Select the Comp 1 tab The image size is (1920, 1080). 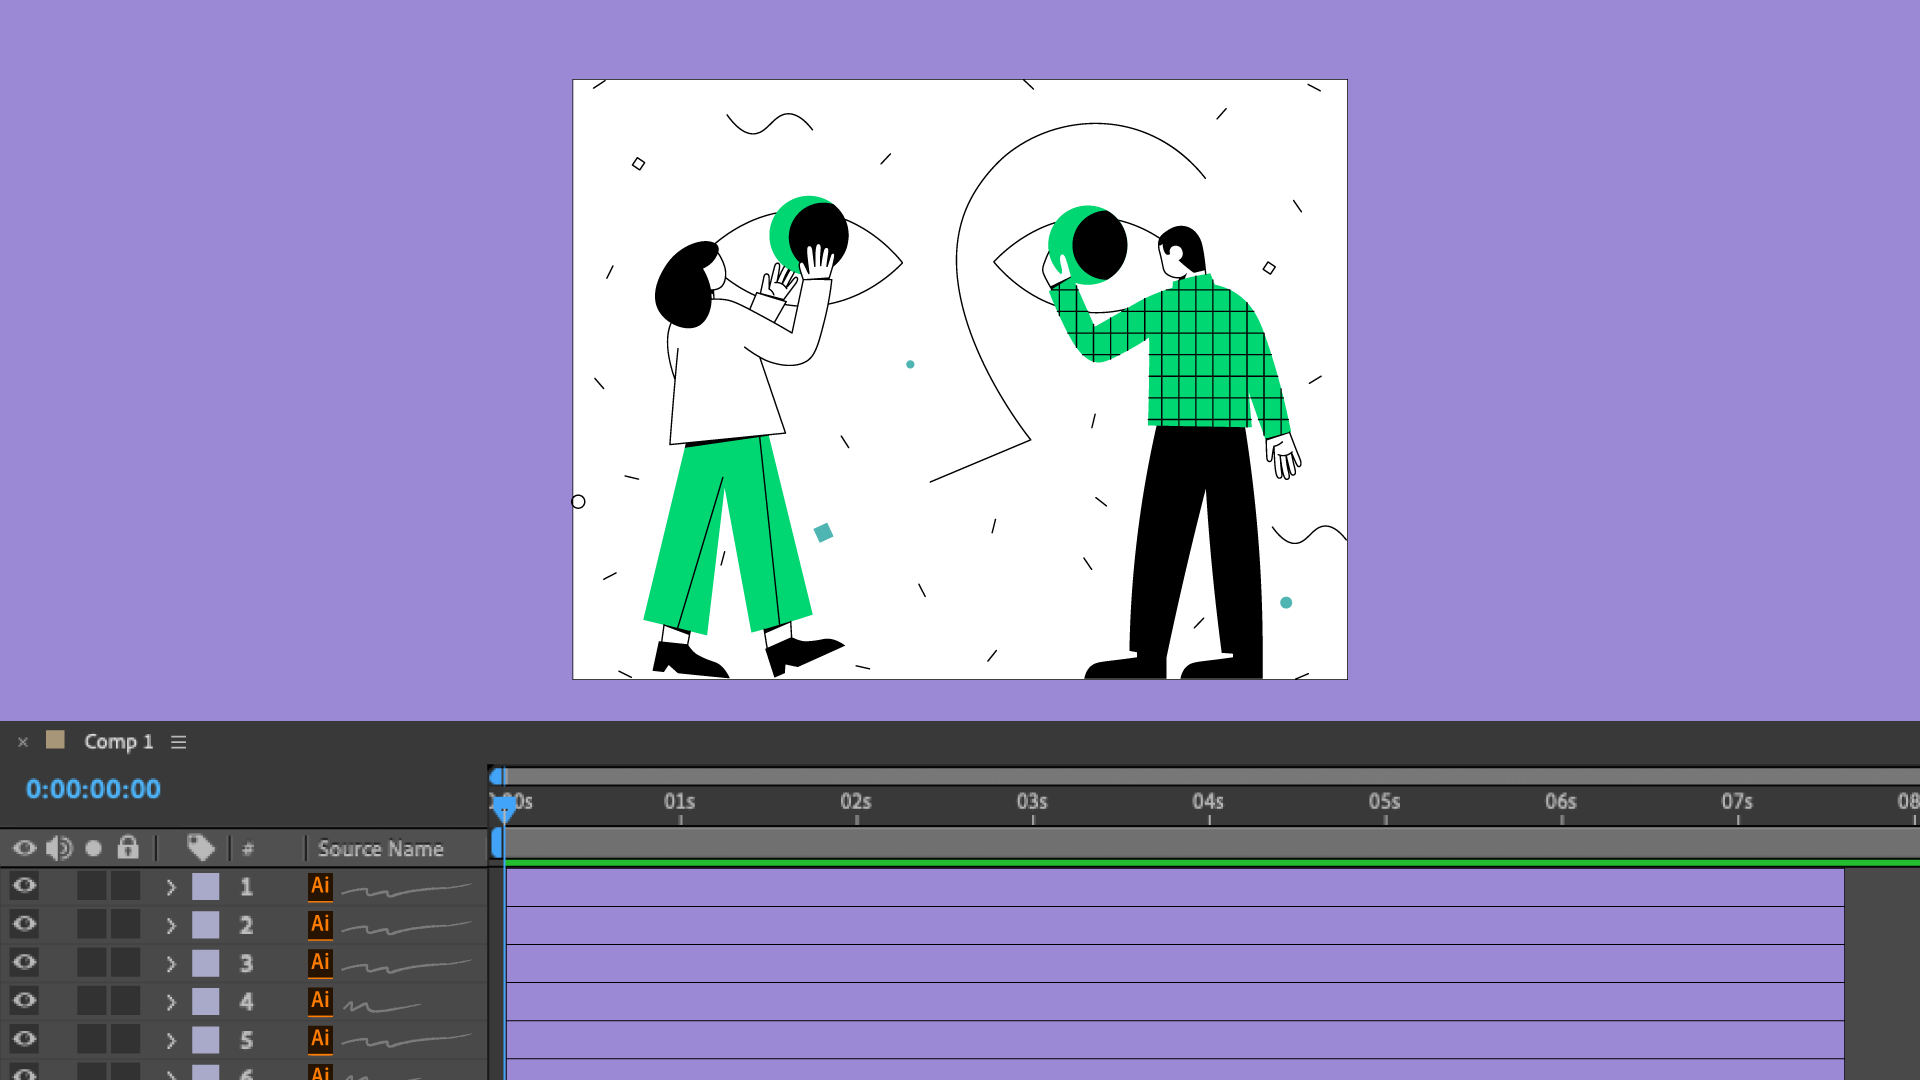click(118, 741)
